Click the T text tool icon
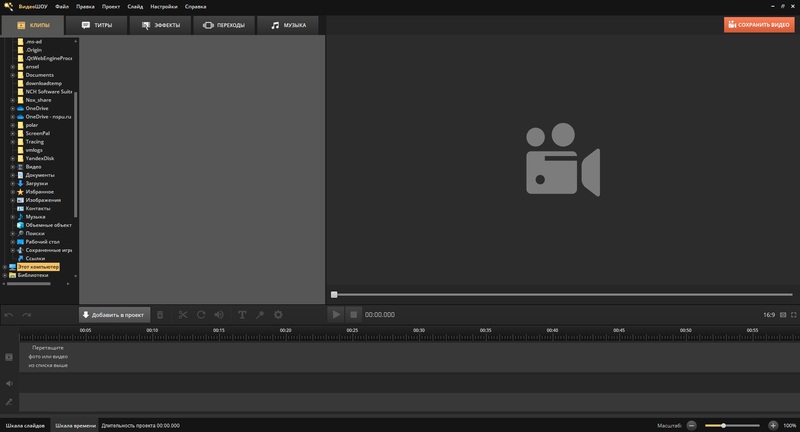800x432 pixels. point(242,314)
